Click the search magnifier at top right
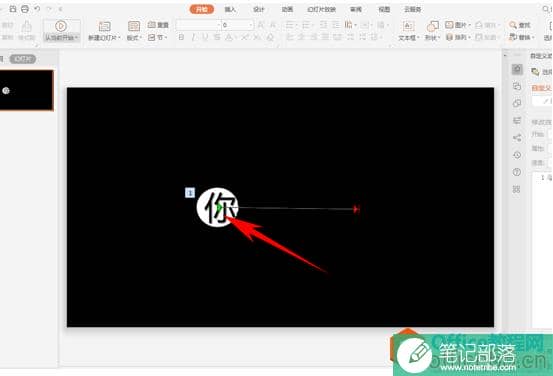 click(546, 9)
